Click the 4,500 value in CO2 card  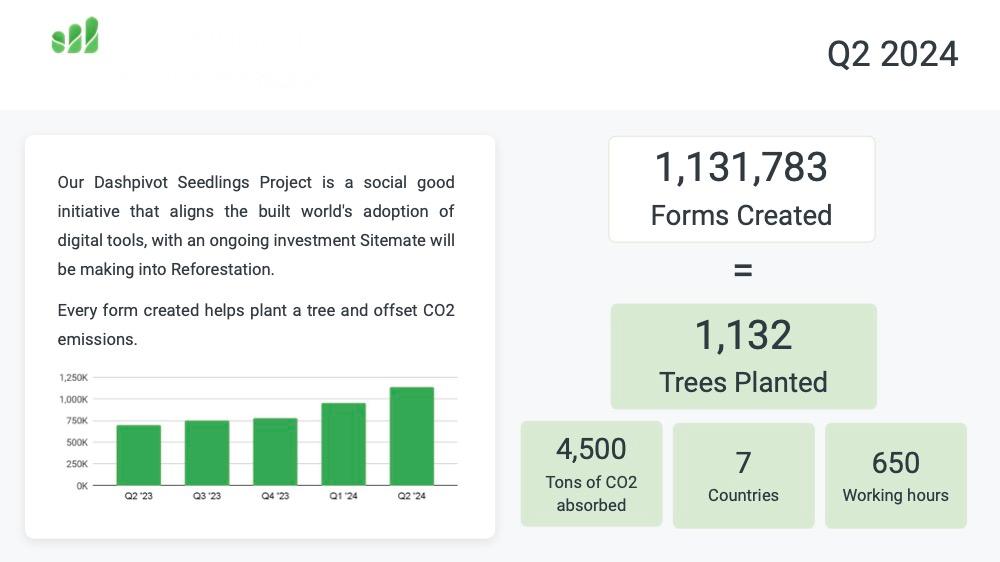tap(591, 449)
